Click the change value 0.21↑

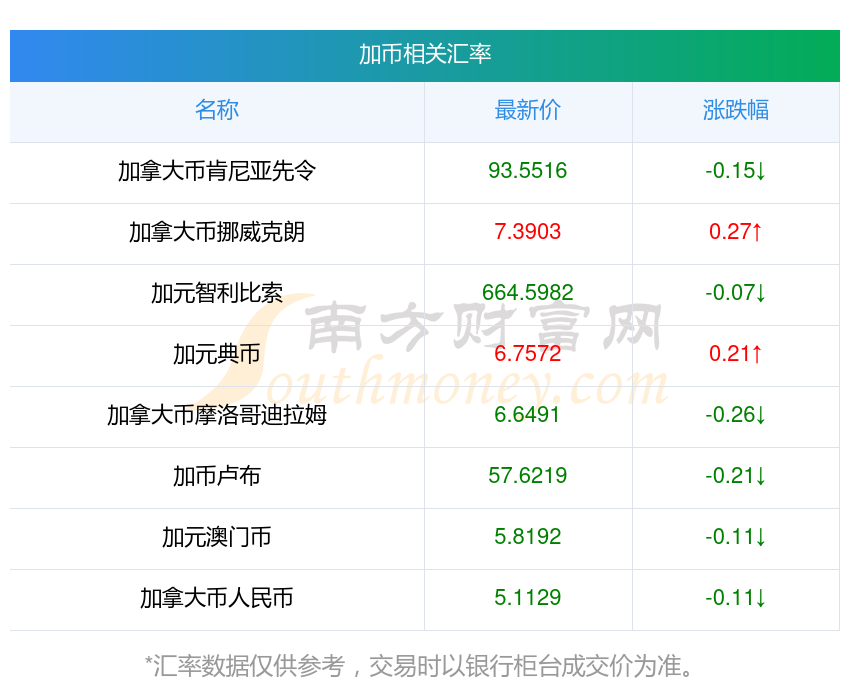click(736, 354)
